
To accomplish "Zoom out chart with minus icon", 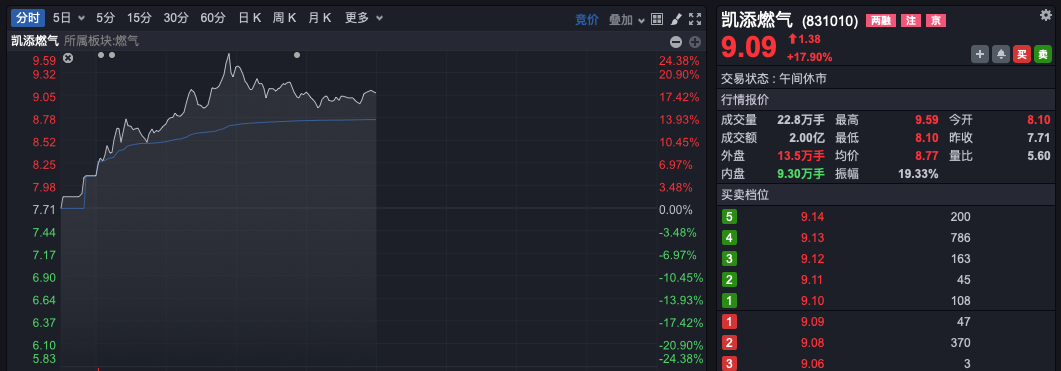I will [675, 42].
